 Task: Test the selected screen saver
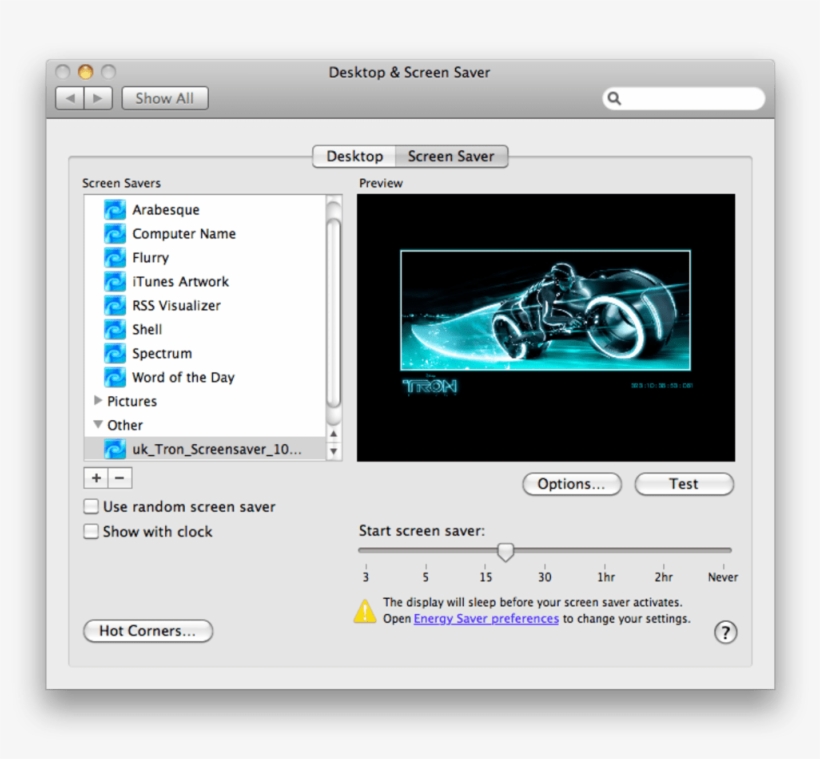684,484
